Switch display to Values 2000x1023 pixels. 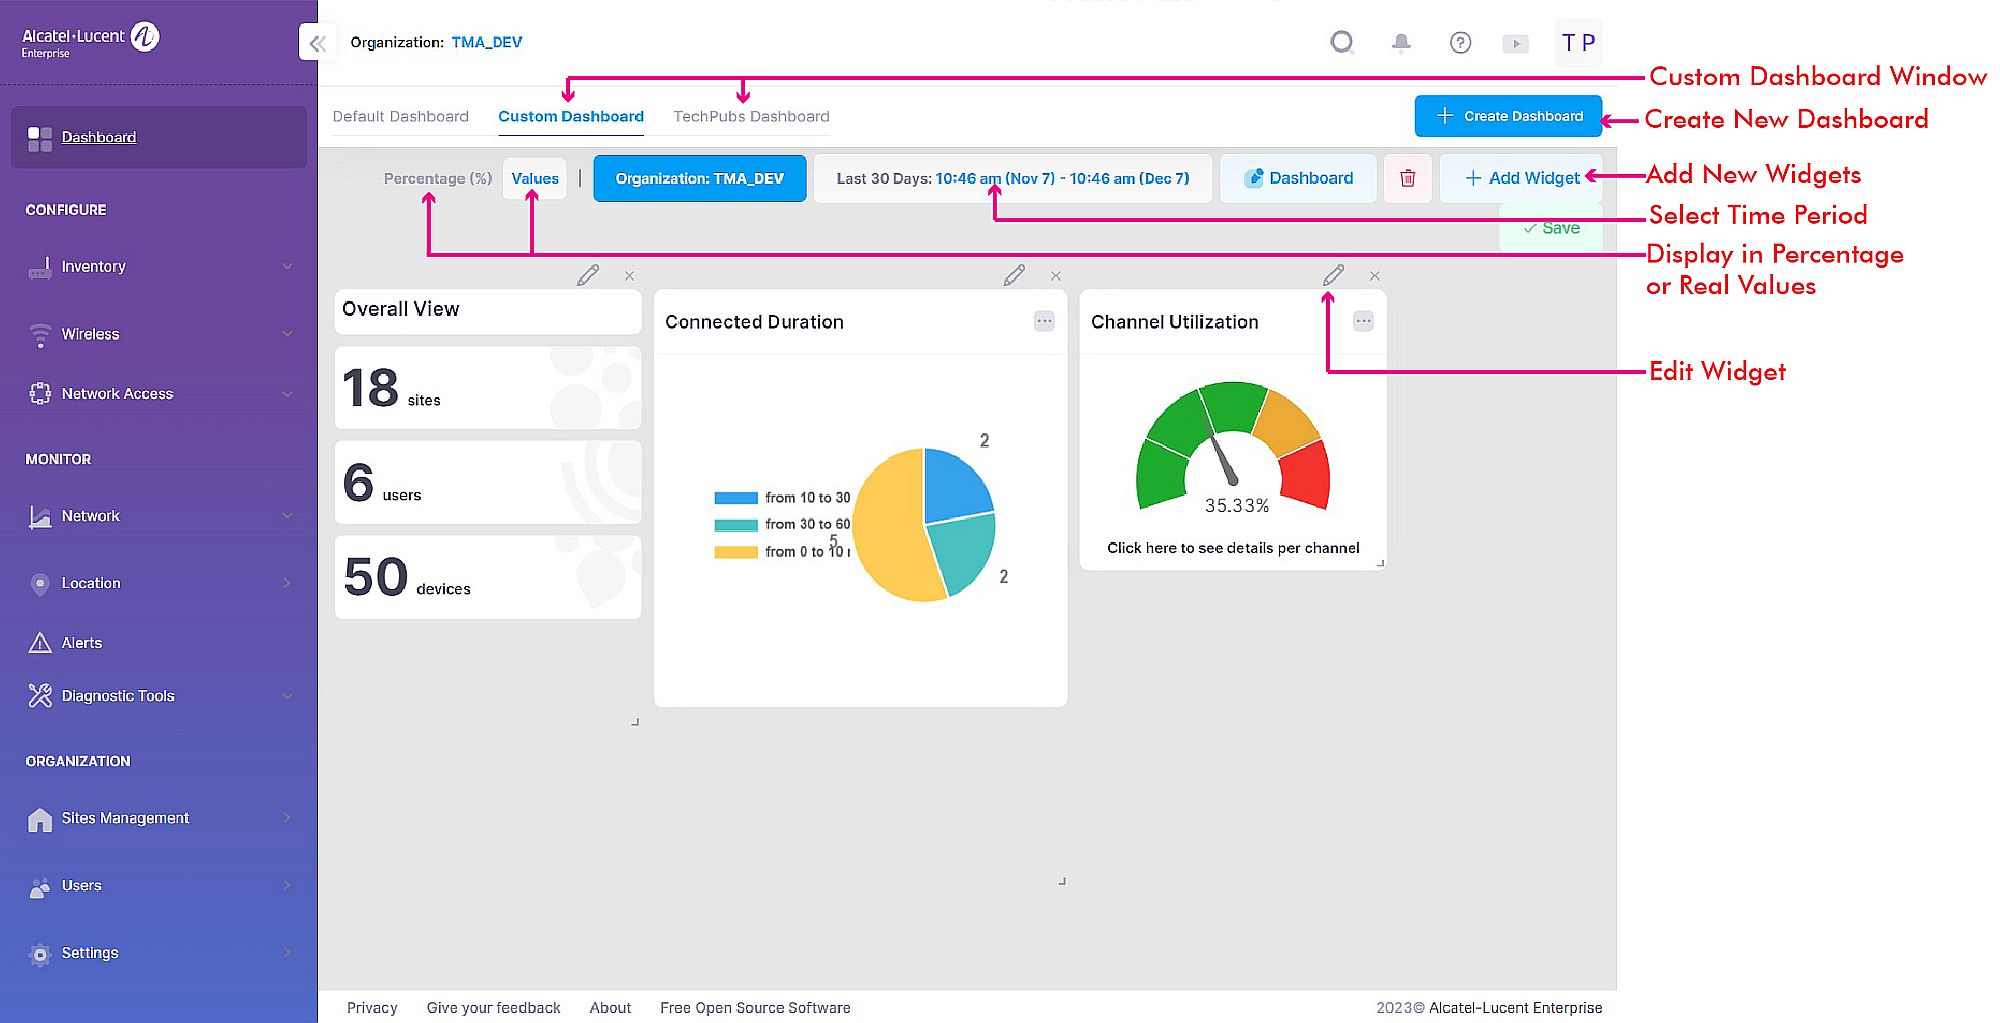(535, 179)
